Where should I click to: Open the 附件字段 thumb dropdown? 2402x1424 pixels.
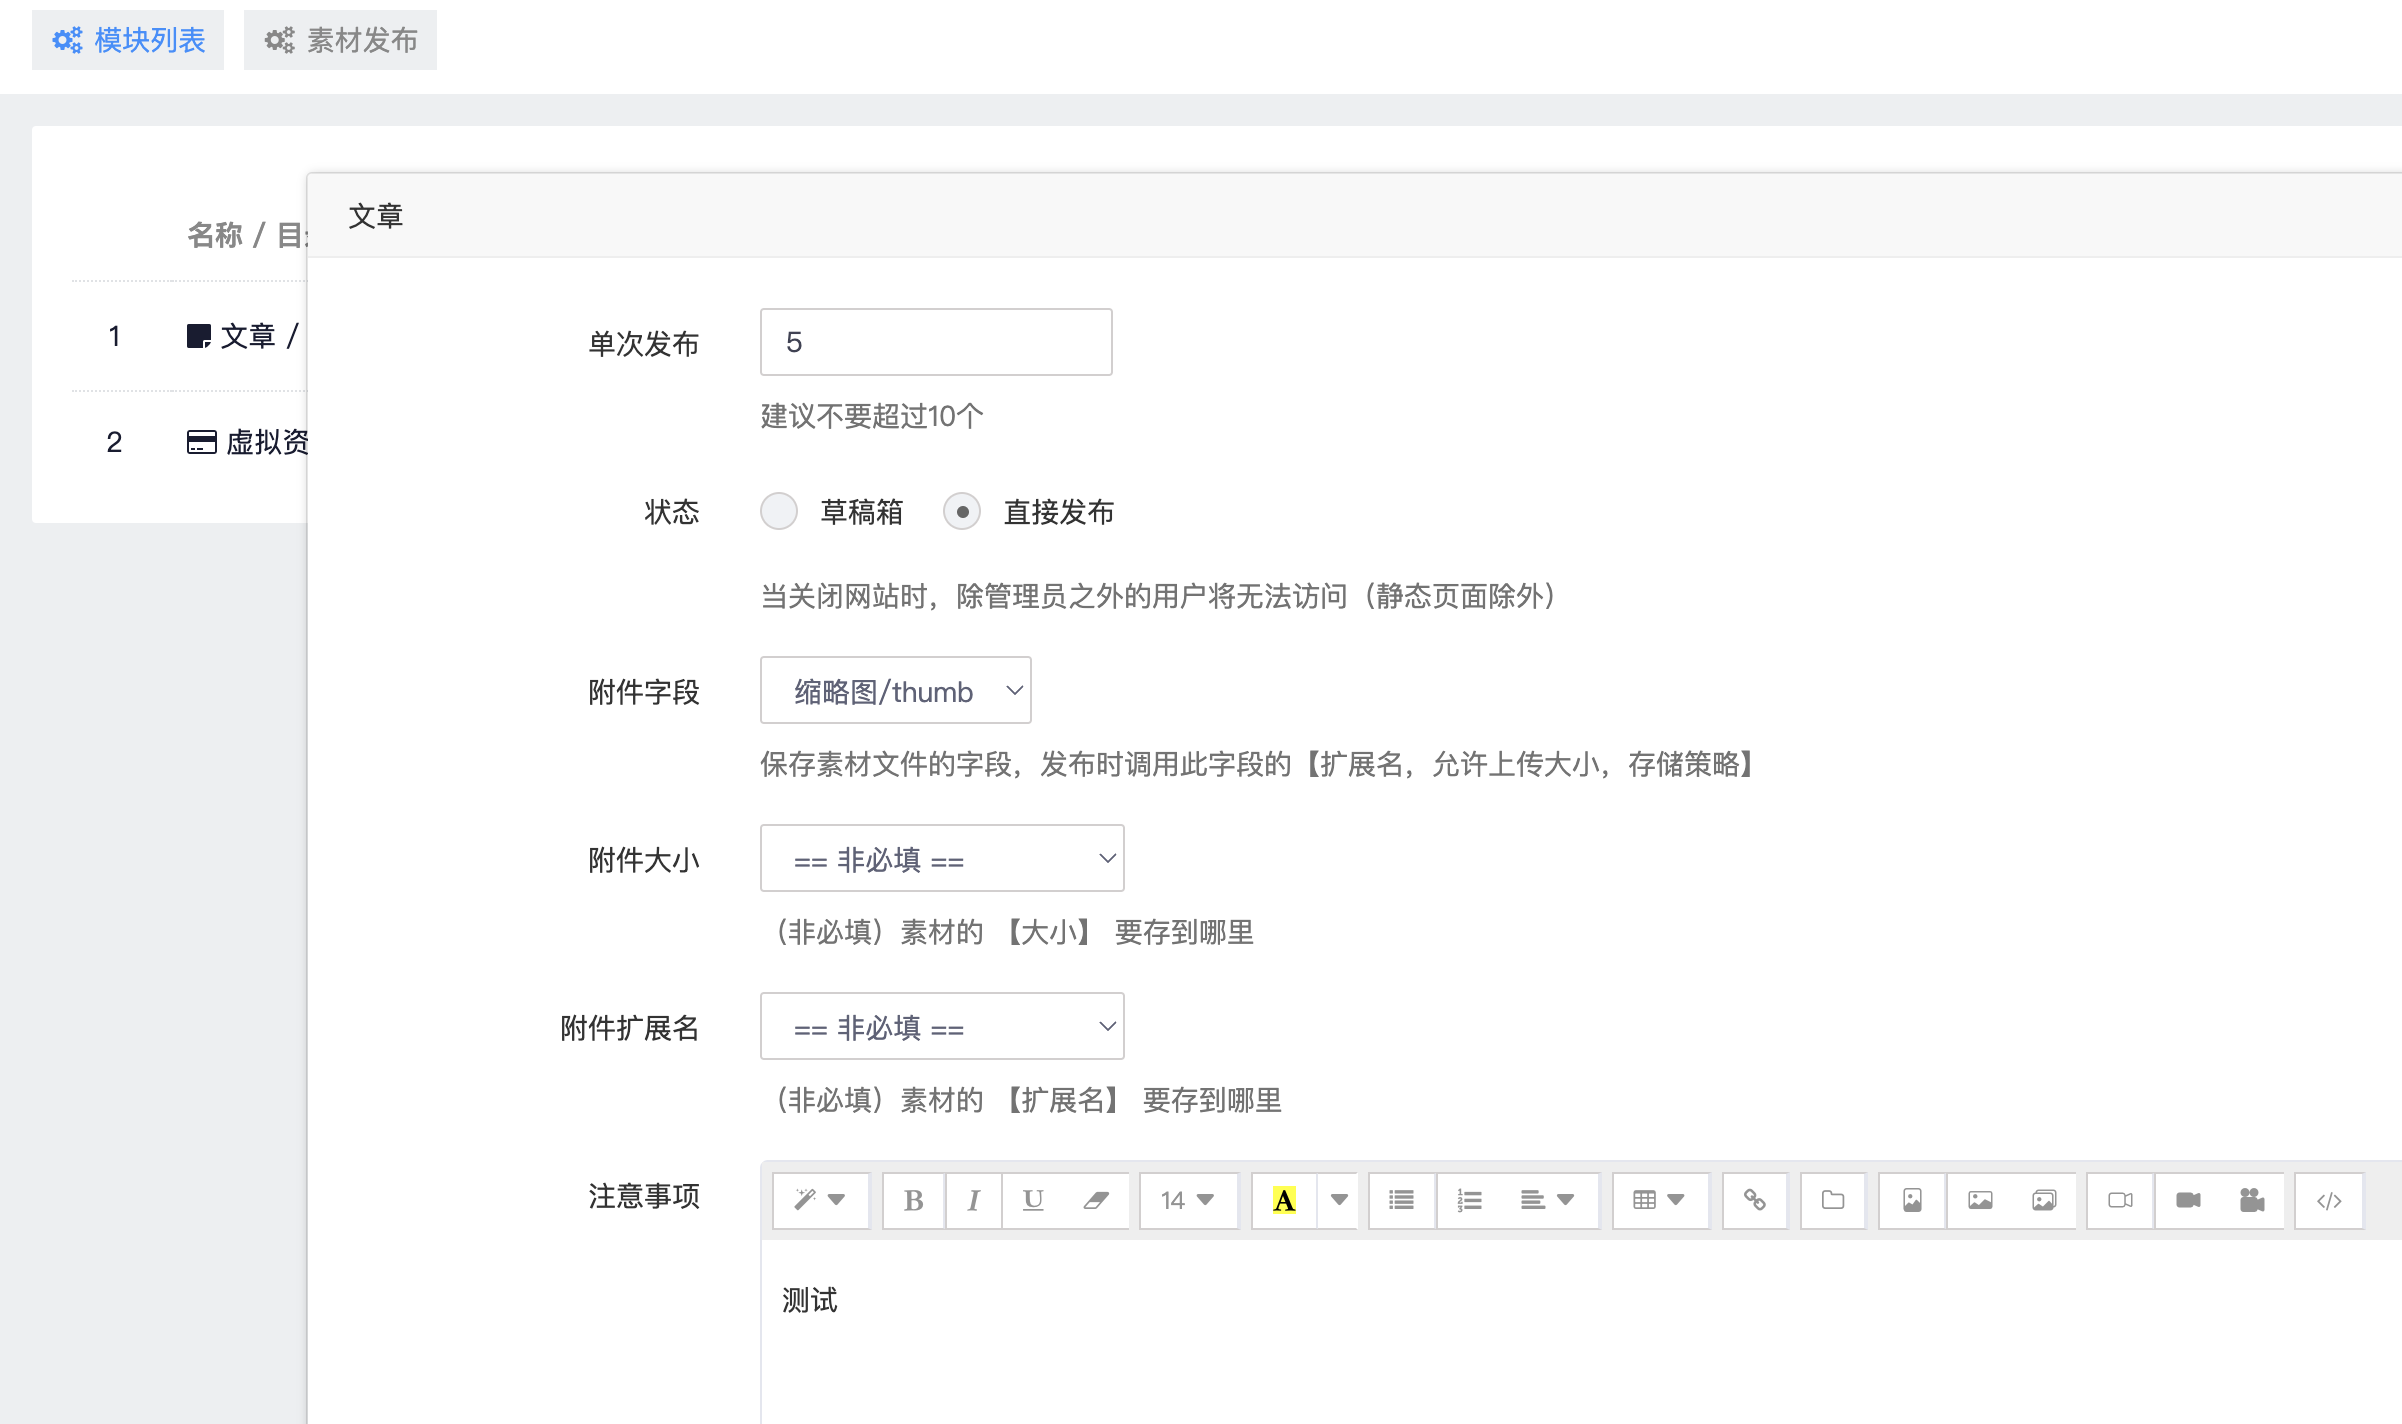coord(895,690)
